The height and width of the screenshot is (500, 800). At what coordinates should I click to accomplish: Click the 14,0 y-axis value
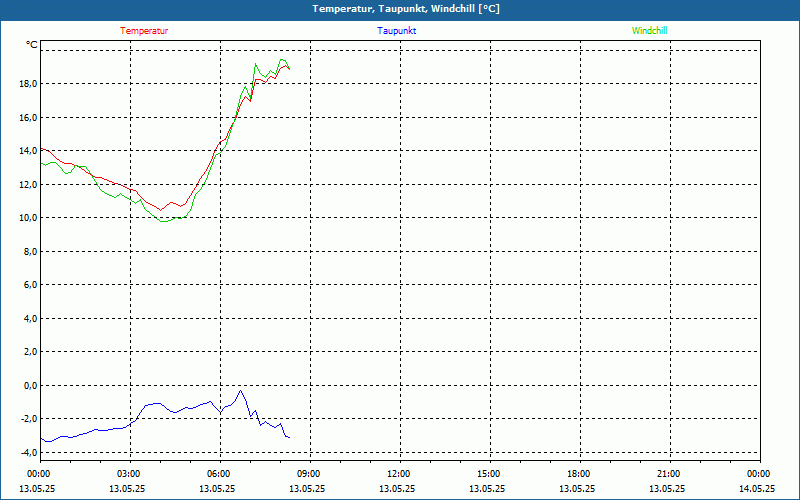(x=28, y=151)
